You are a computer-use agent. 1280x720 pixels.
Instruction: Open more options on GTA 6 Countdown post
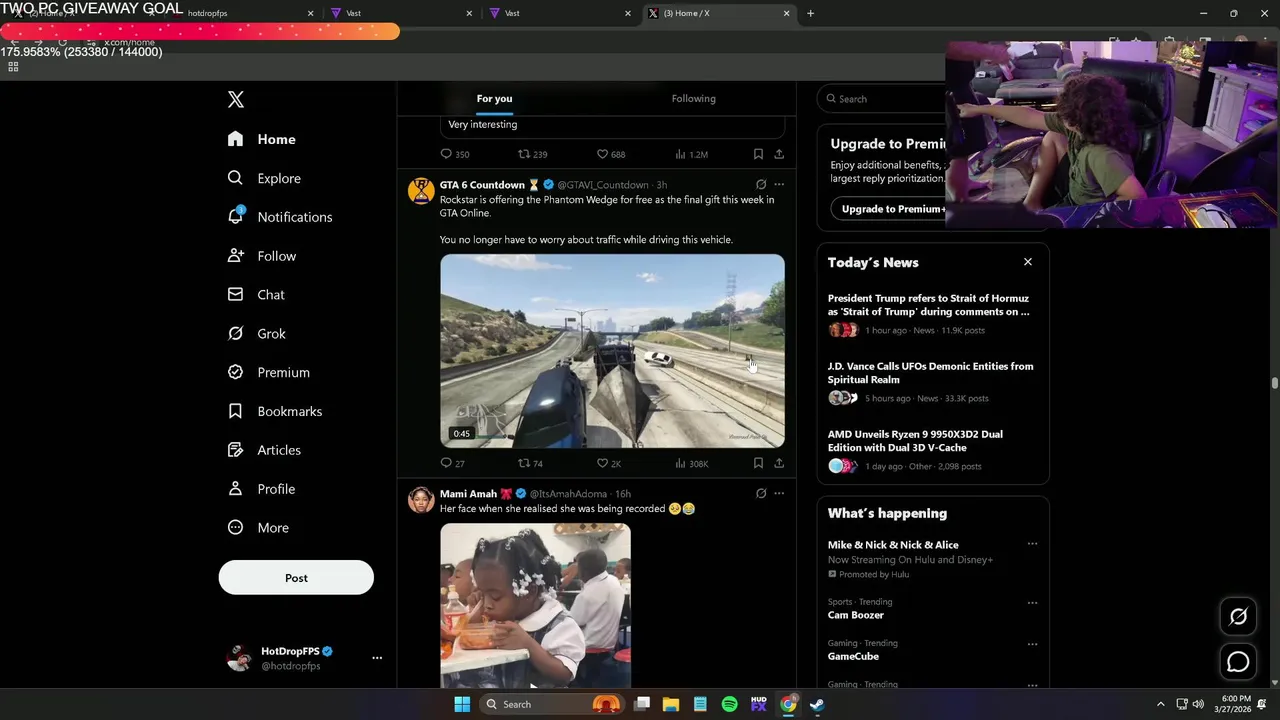(x=779, y=185)
